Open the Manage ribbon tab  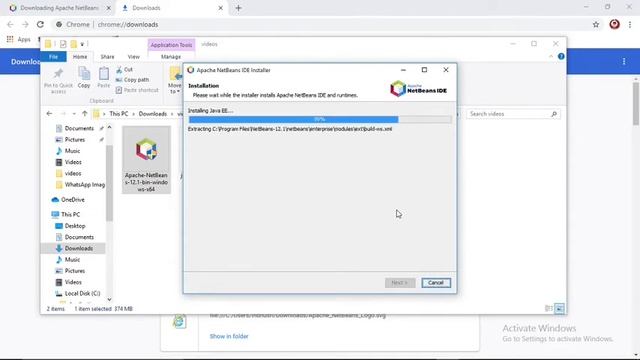point(171,57)
